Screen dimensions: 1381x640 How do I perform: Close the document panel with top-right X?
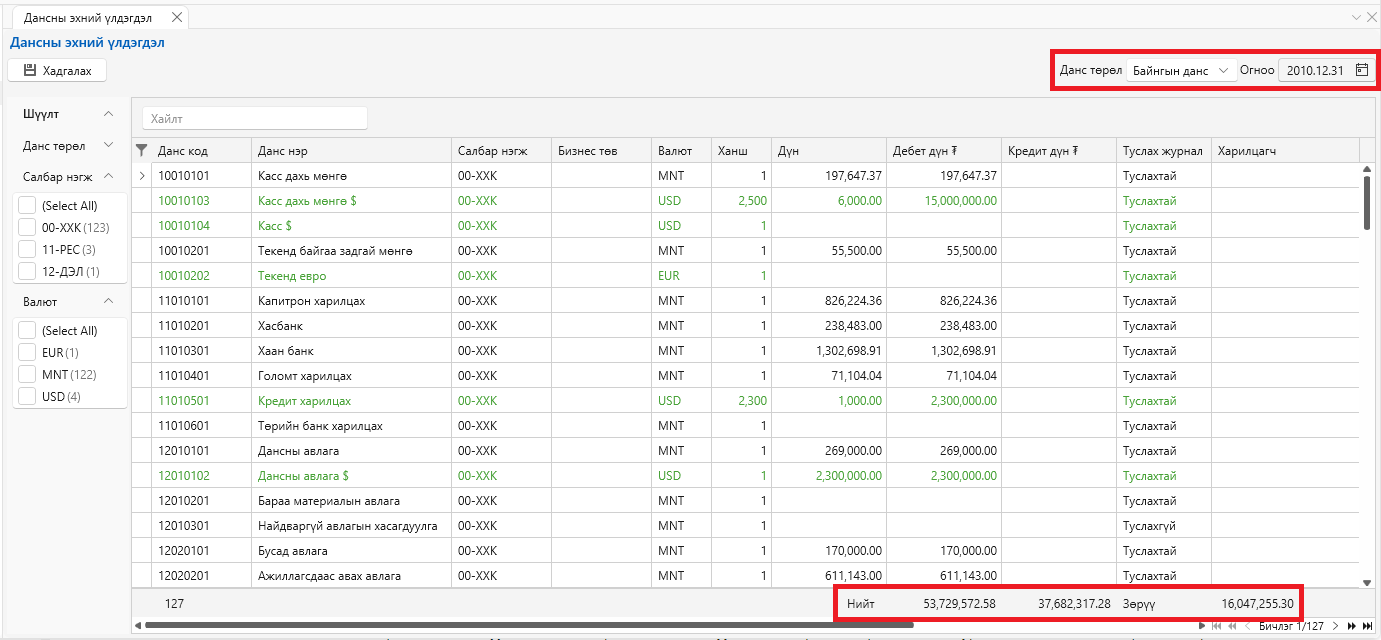[x=1372, y=17]
